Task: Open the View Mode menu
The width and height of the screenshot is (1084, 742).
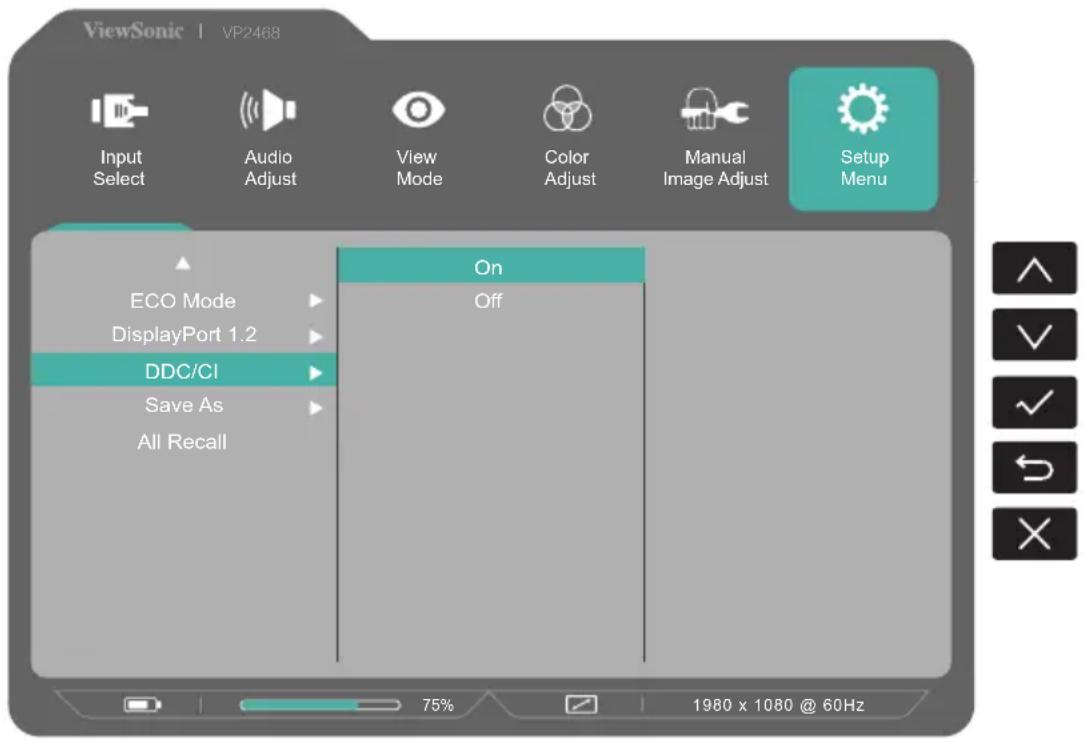Action: [x=418, y=139]
